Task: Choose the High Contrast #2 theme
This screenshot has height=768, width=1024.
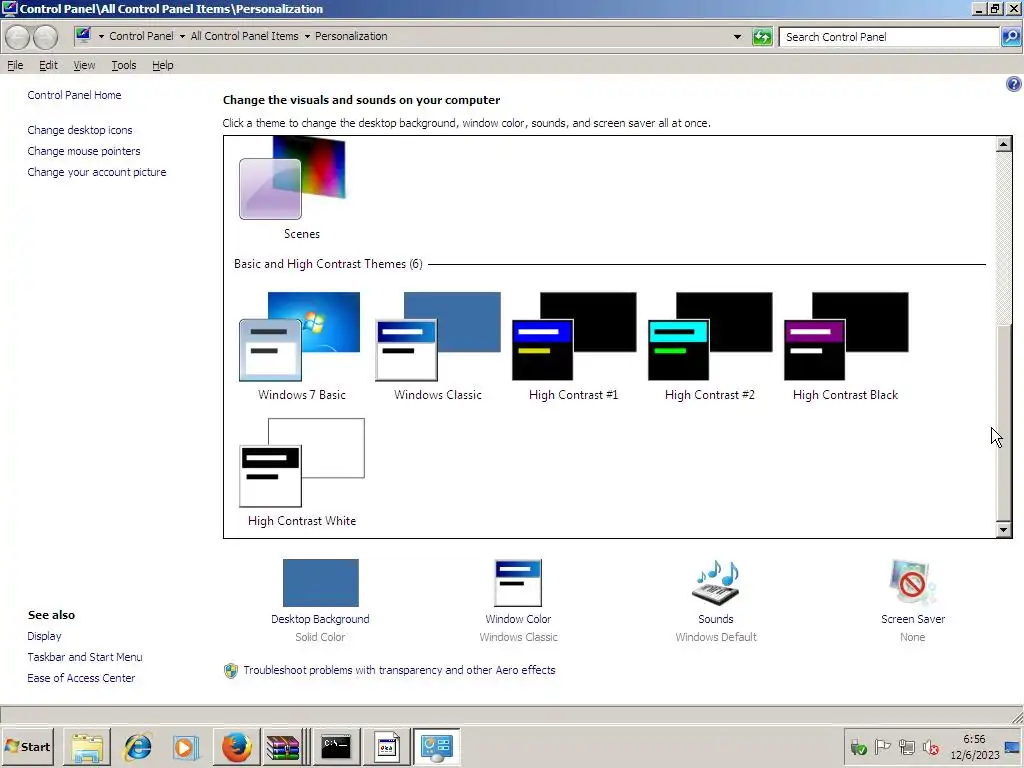Action: (710, 336)
